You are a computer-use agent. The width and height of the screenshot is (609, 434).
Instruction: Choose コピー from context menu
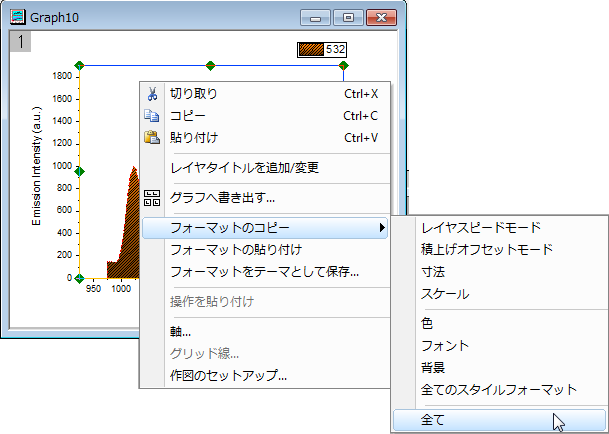pos(265,116)
